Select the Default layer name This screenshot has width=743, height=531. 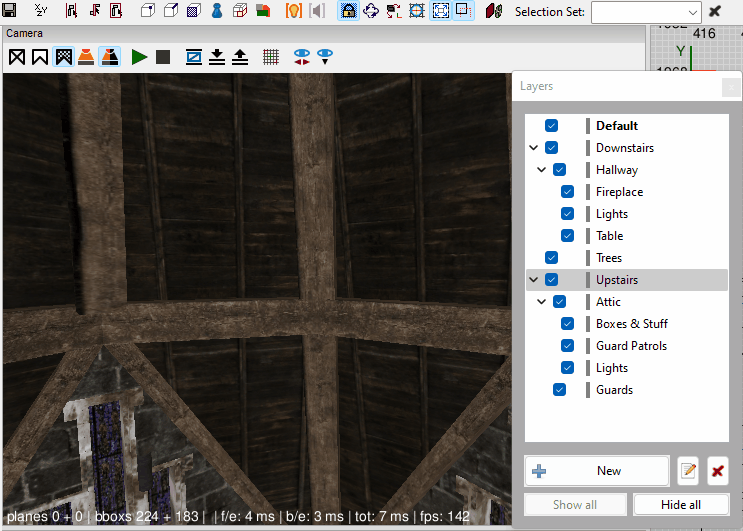coord(617,126)
